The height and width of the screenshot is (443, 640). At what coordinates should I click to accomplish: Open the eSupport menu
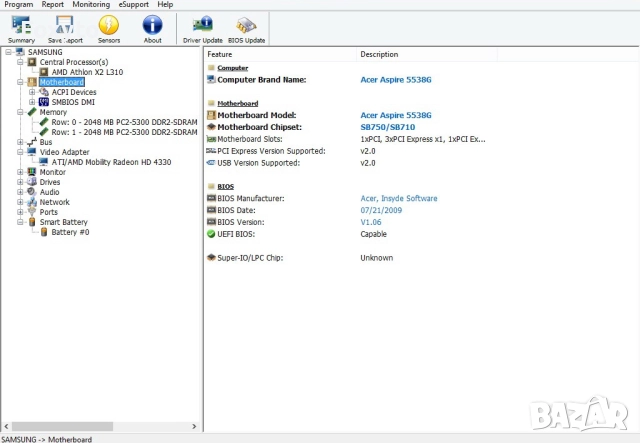pyautogui.click(x=133, y=4)
